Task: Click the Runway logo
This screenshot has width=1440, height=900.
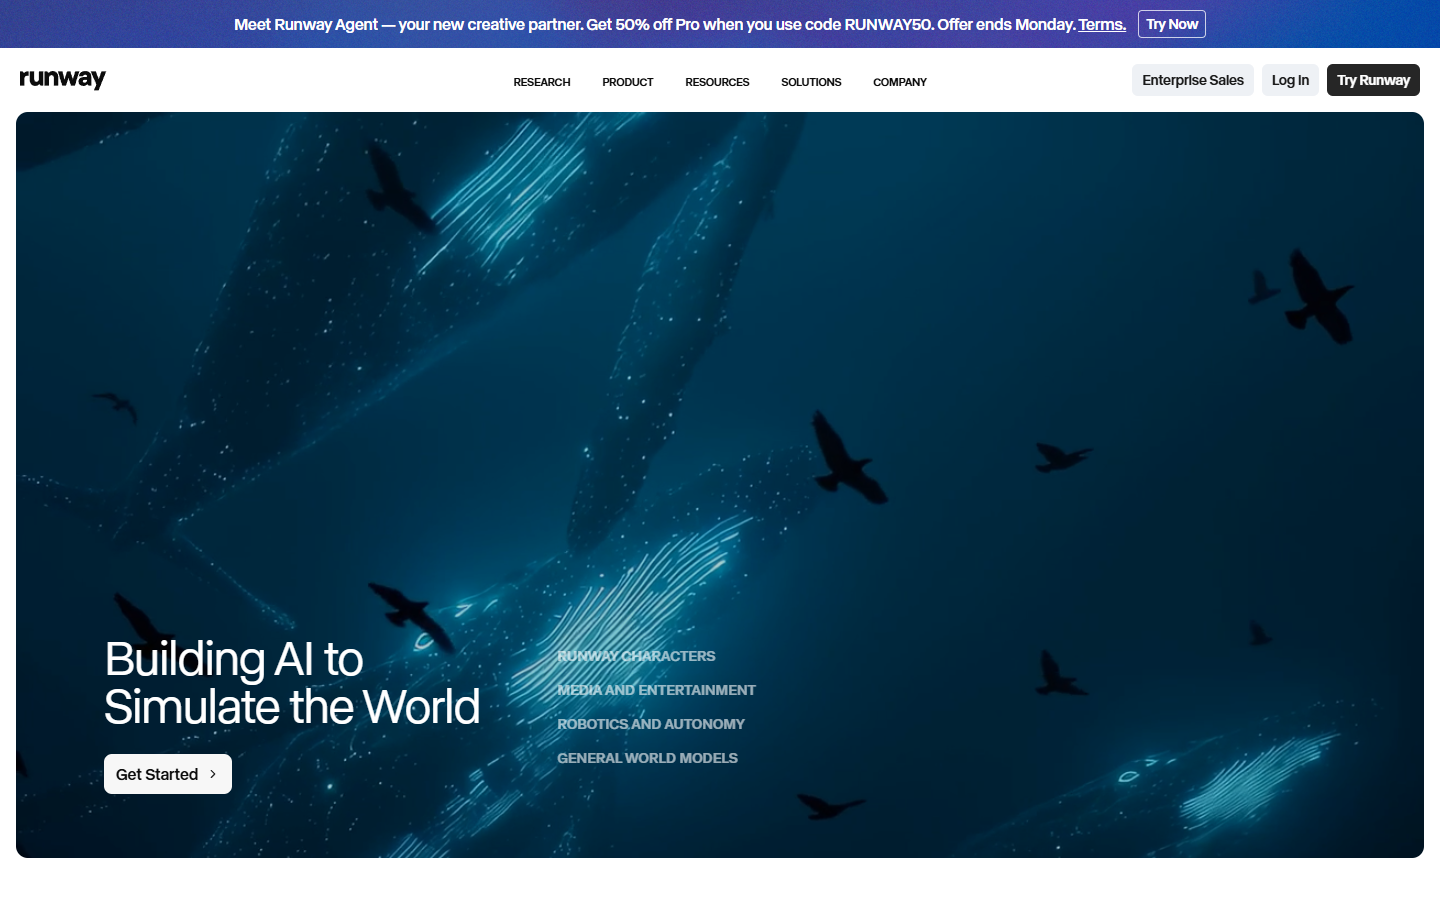Action: pos(62,79)
